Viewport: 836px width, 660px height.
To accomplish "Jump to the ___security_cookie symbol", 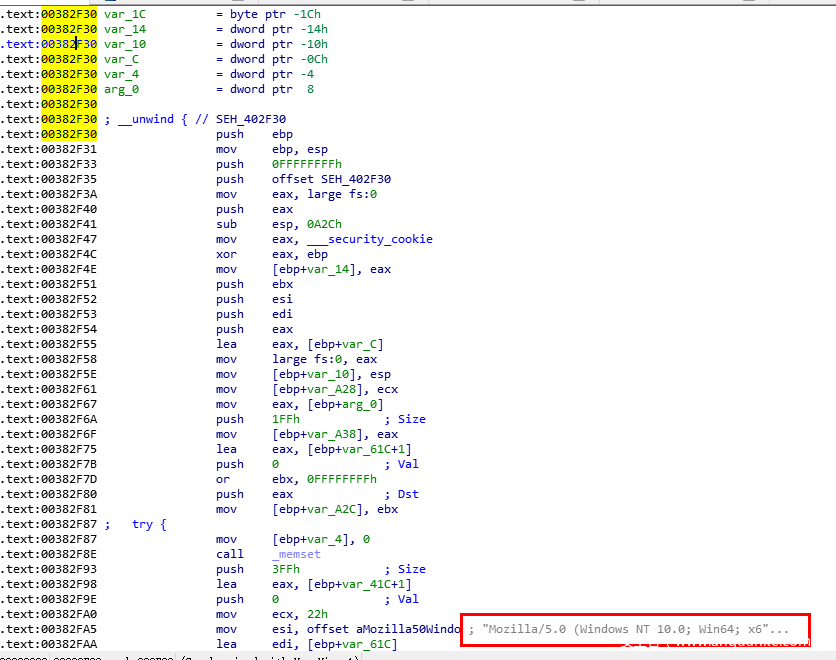I will 369,239.
